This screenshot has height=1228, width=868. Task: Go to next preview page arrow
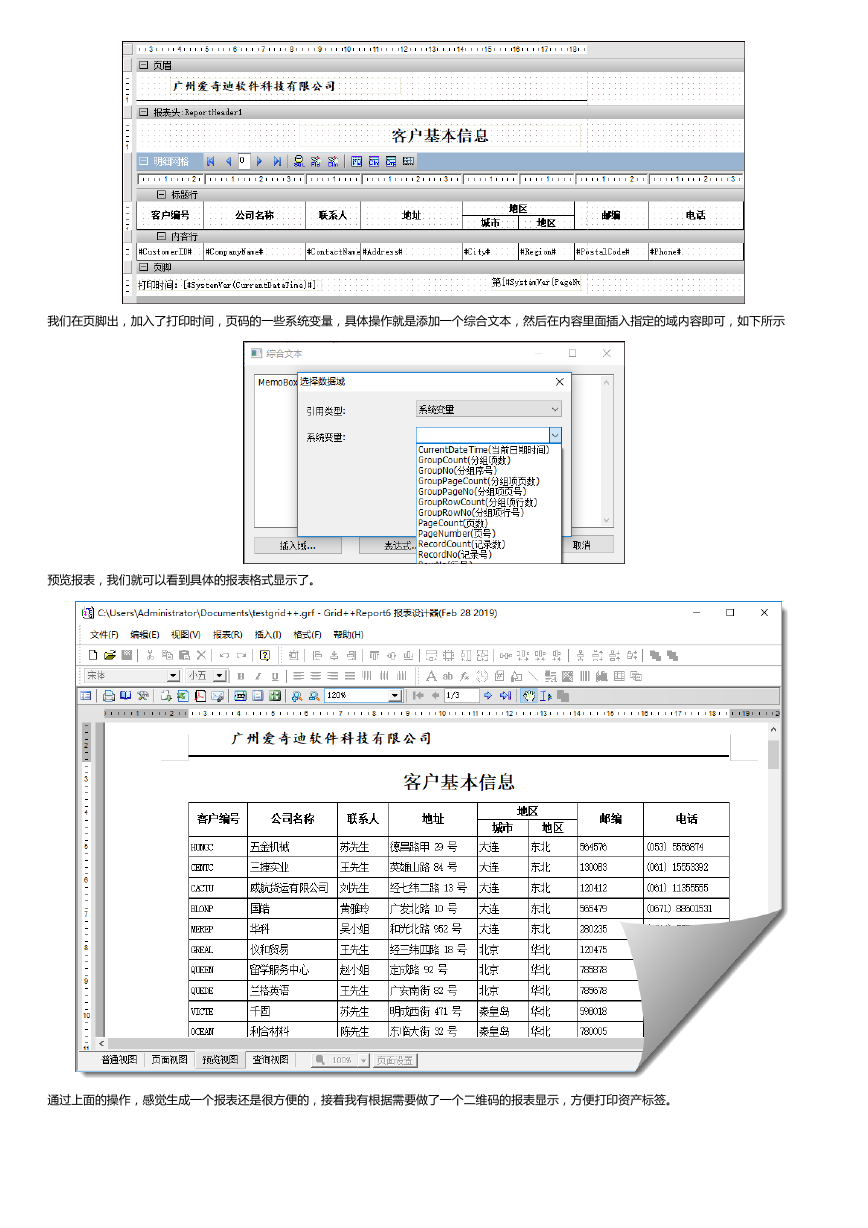click(488, 695)
